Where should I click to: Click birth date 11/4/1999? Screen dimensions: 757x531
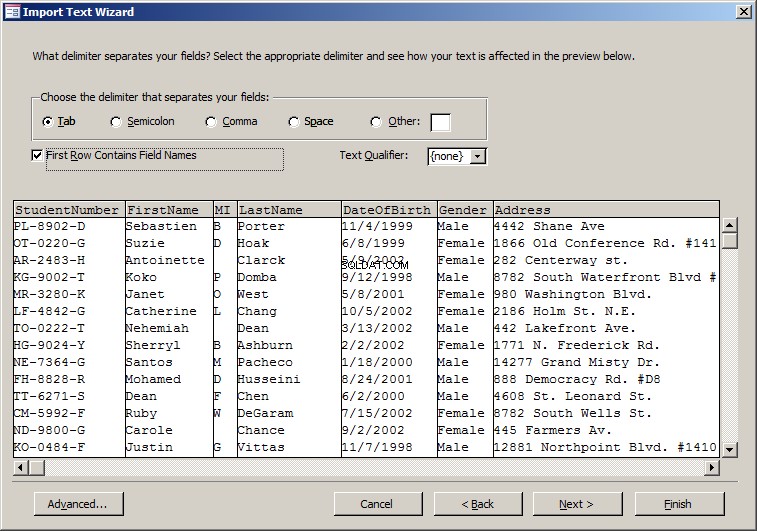pos(378,226)
